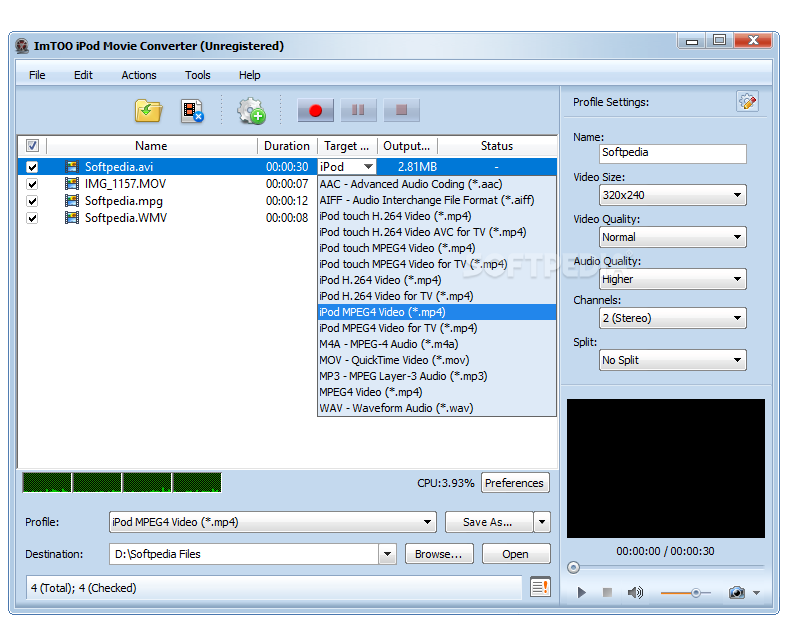This screenshot has width=788, height=623.
Task: Uncheck the Softpedia.mpg checkbox
Action: pos(32,201)
